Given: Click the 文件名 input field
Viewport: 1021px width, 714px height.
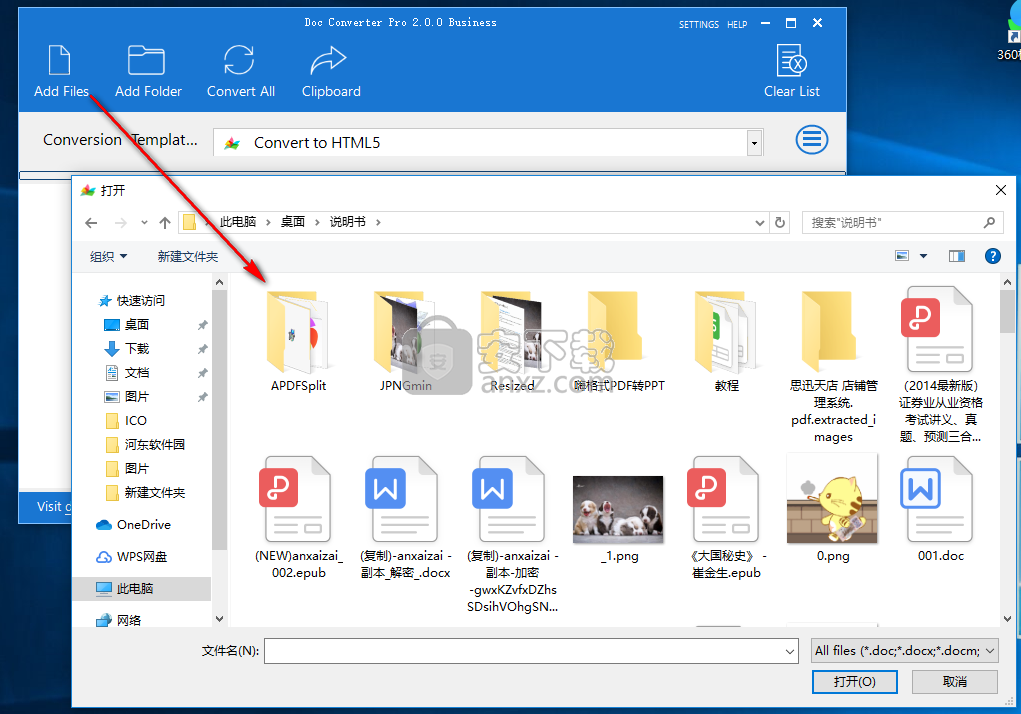Looking at the screenshot, I should pyautogui.click(x=530, y=651).
